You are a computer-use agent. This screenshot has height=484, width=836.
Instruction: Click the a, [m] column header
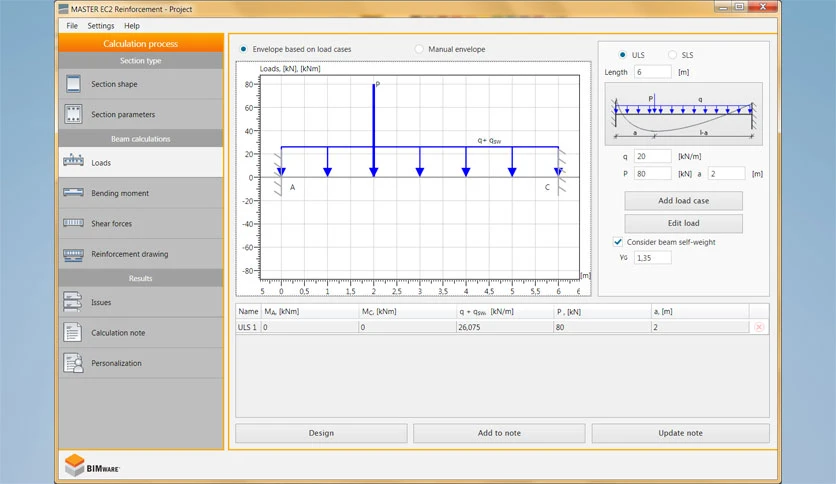pyautogui.click(x=700, y=311)
